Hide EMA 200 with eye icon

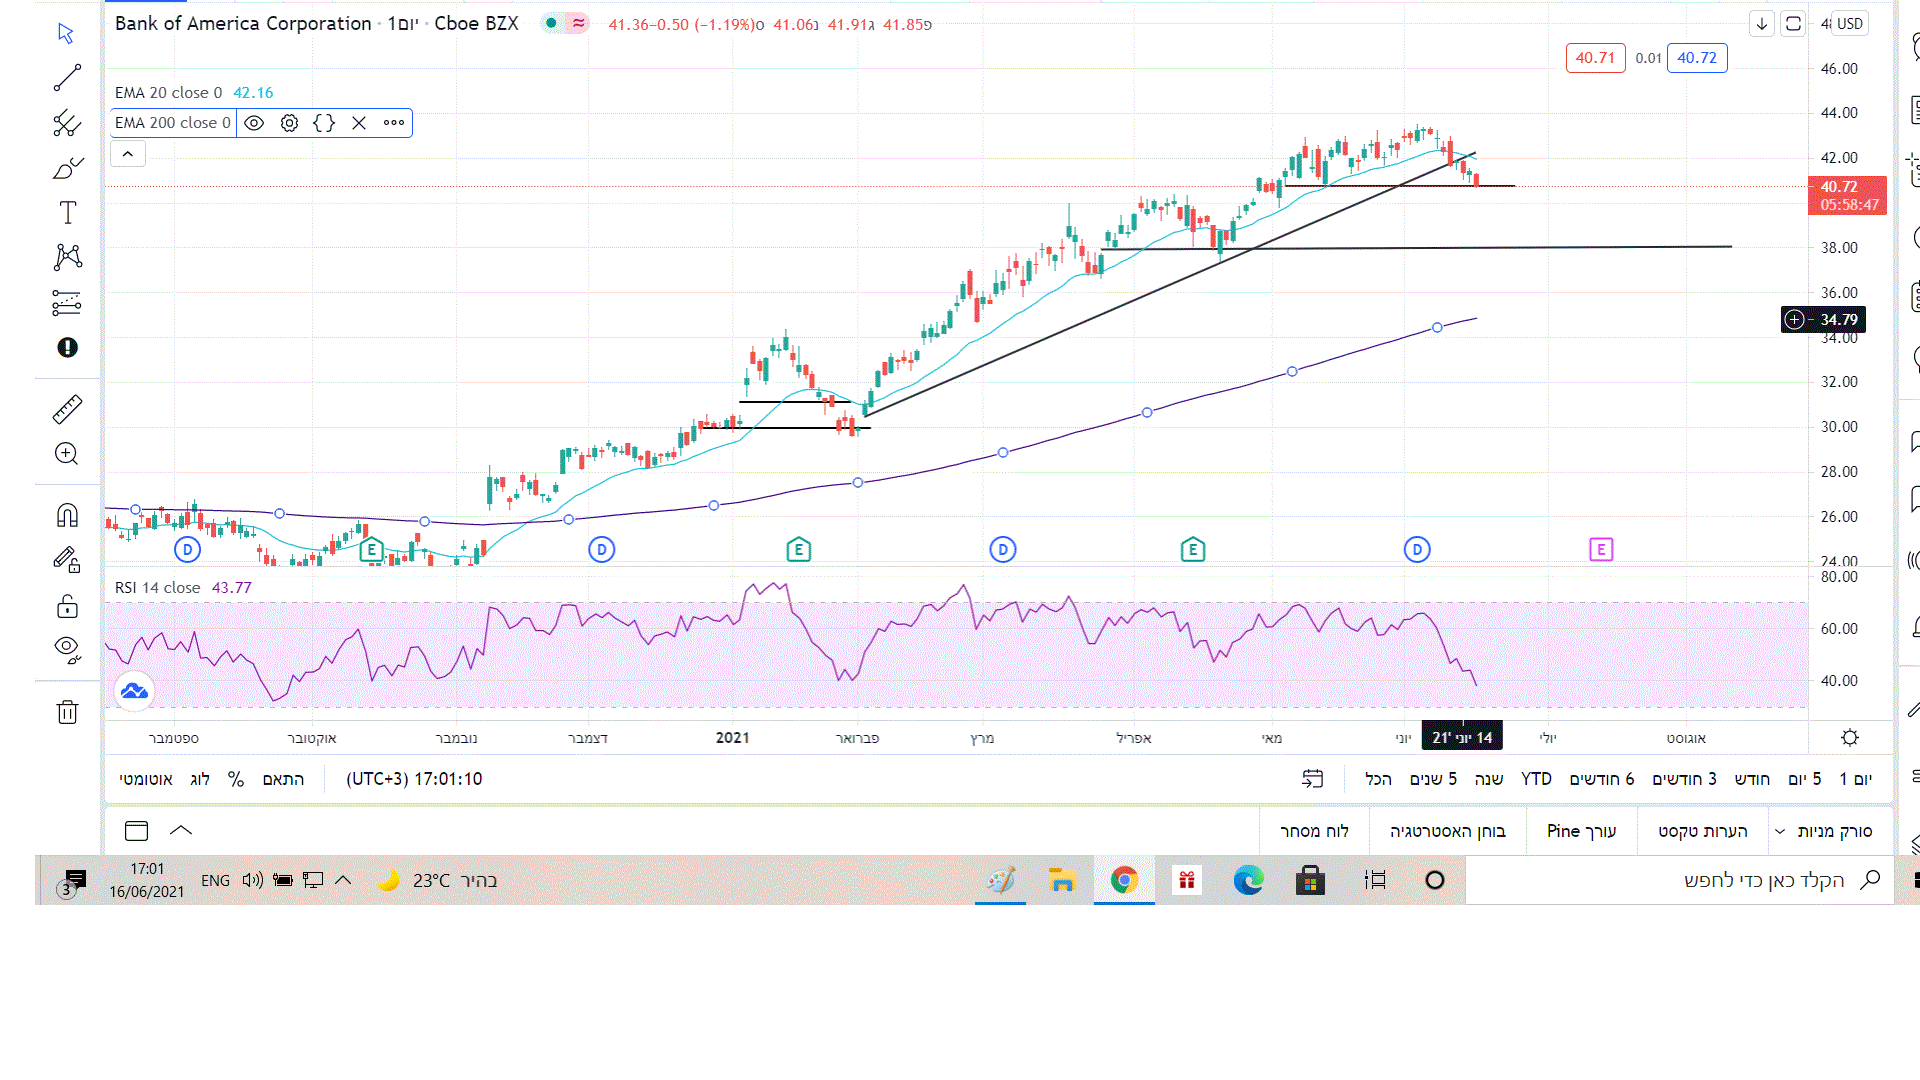pyautogui.click(x=254, y=123)
